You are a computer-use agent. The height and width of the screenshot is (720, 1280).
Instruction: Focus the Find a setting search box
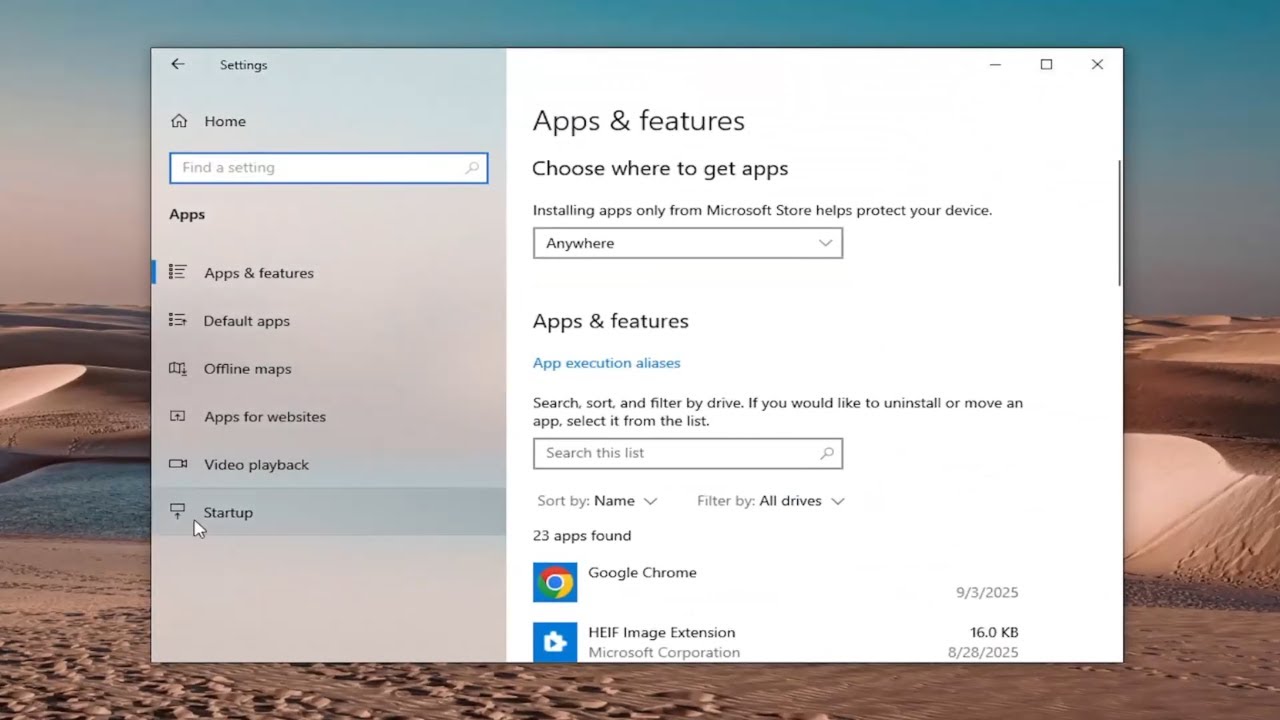329,168
